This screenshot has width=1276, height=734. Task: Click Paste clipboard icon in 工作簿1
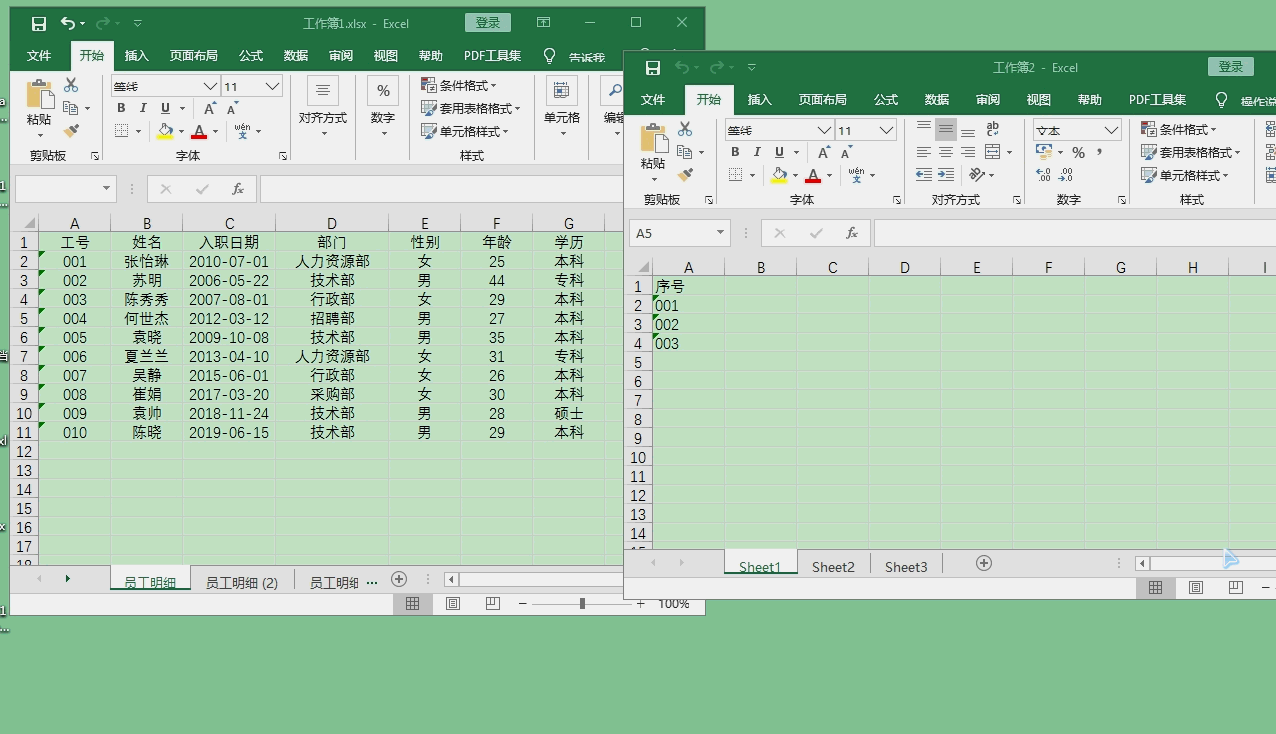coord(39,94)
